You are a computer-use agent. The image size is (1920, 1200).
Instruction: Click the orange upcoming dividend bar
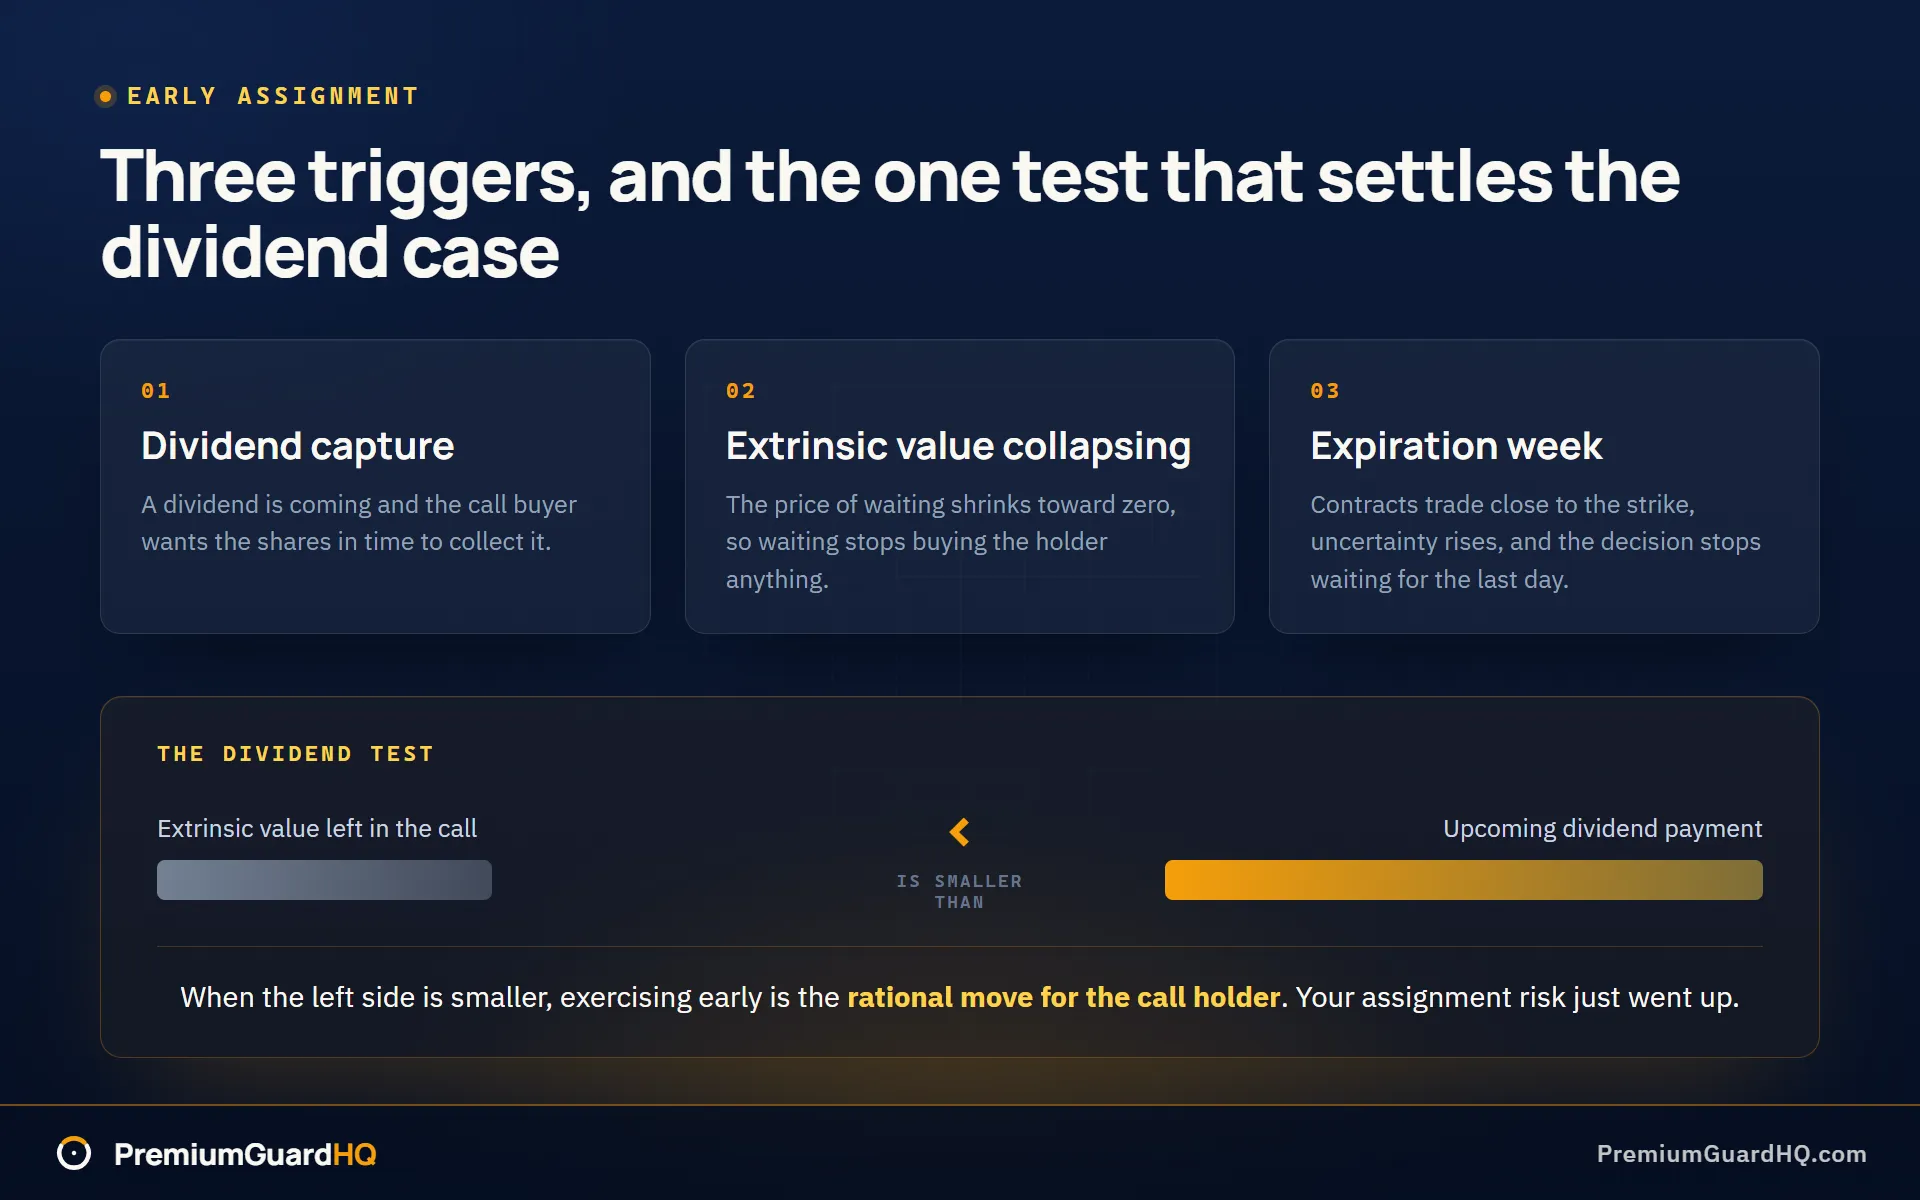1463,880
